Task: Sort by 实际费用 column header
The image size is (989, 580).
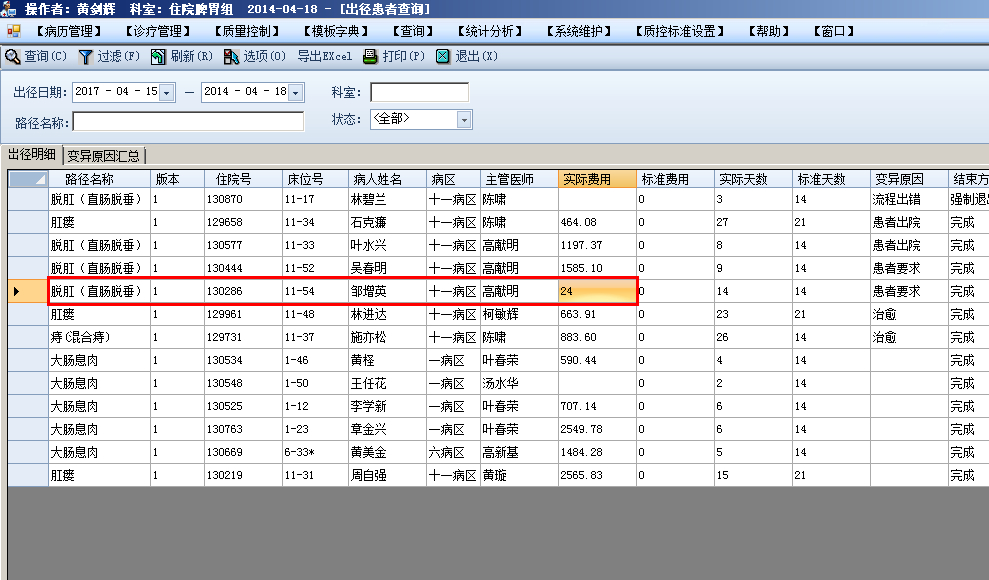Action: pos(597,179)
